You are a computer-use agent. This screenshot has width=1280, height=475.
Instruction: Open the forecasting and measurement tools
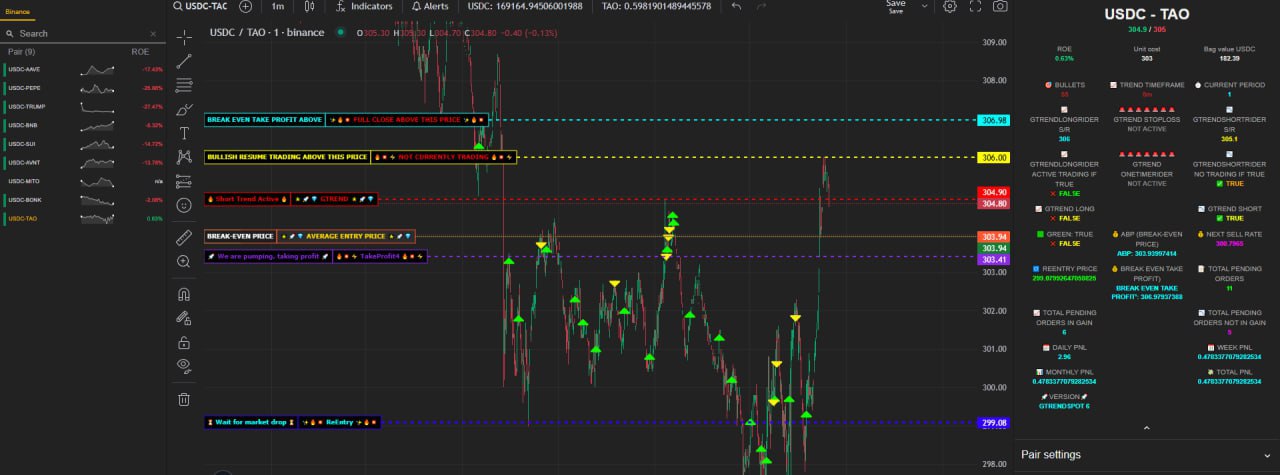coord(184,181)
